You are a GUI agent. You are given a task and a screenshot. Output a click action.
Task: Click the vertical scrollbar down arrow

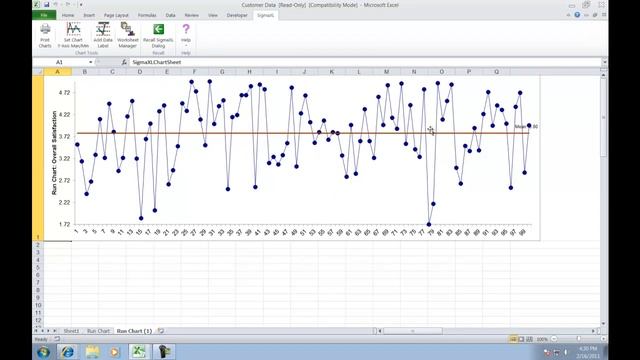point(604,324)
